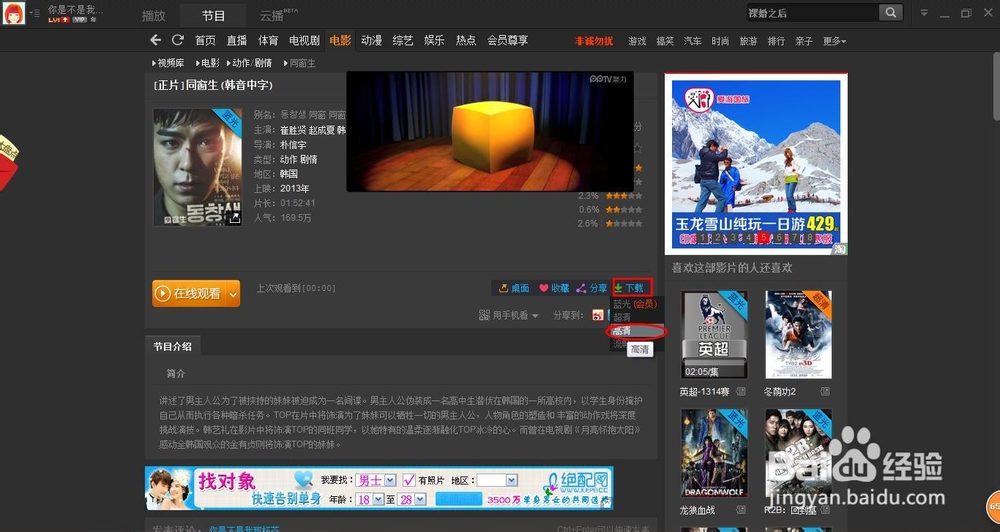This screenshot has height=532, width=1000.
Task: Open the 龙狼血战 Dragonwolf thumbnail
Action: click(714, 453)
